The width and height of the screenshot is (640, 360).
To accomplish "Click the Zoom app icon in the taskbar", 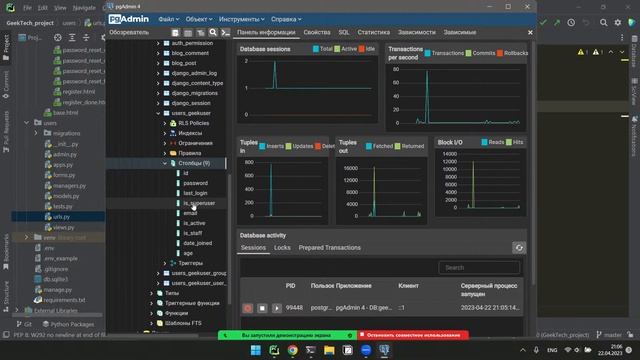I will pyautogui.click(x=366, y=350).
